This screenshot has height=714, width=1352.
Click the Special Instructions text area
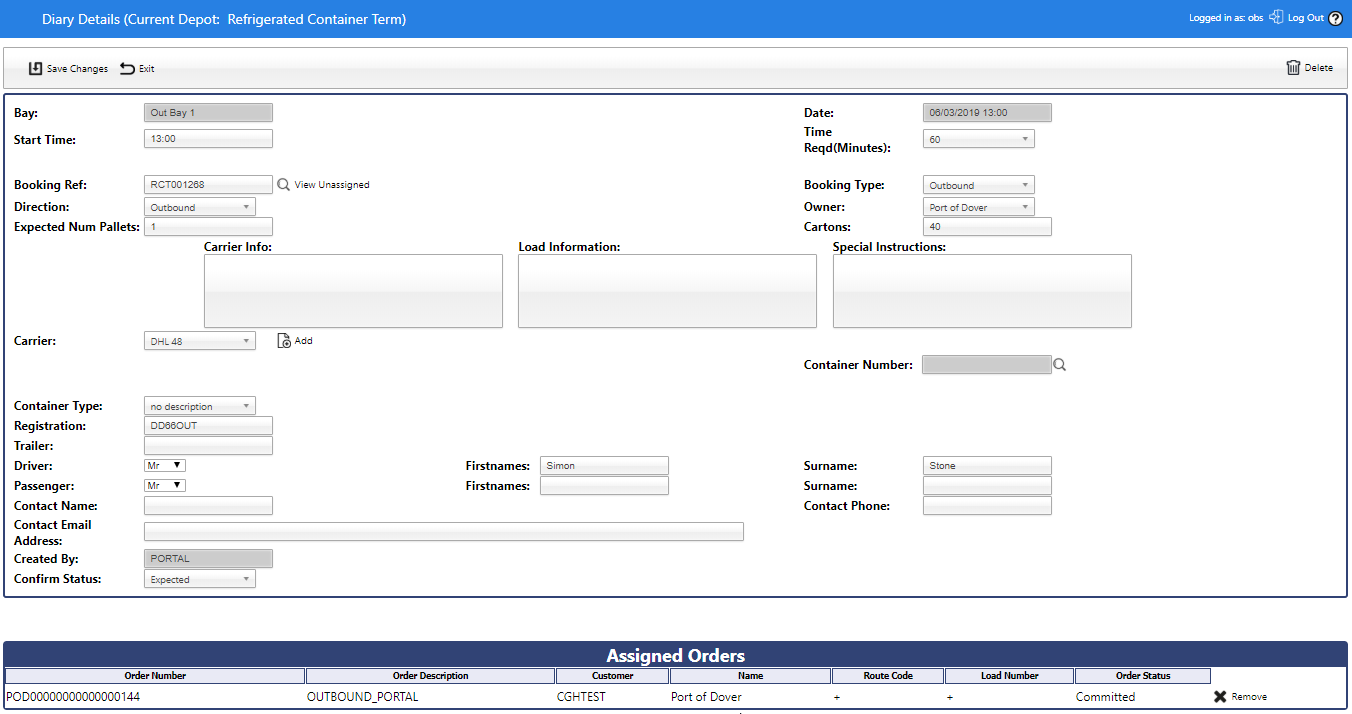(x=981, y=291)
